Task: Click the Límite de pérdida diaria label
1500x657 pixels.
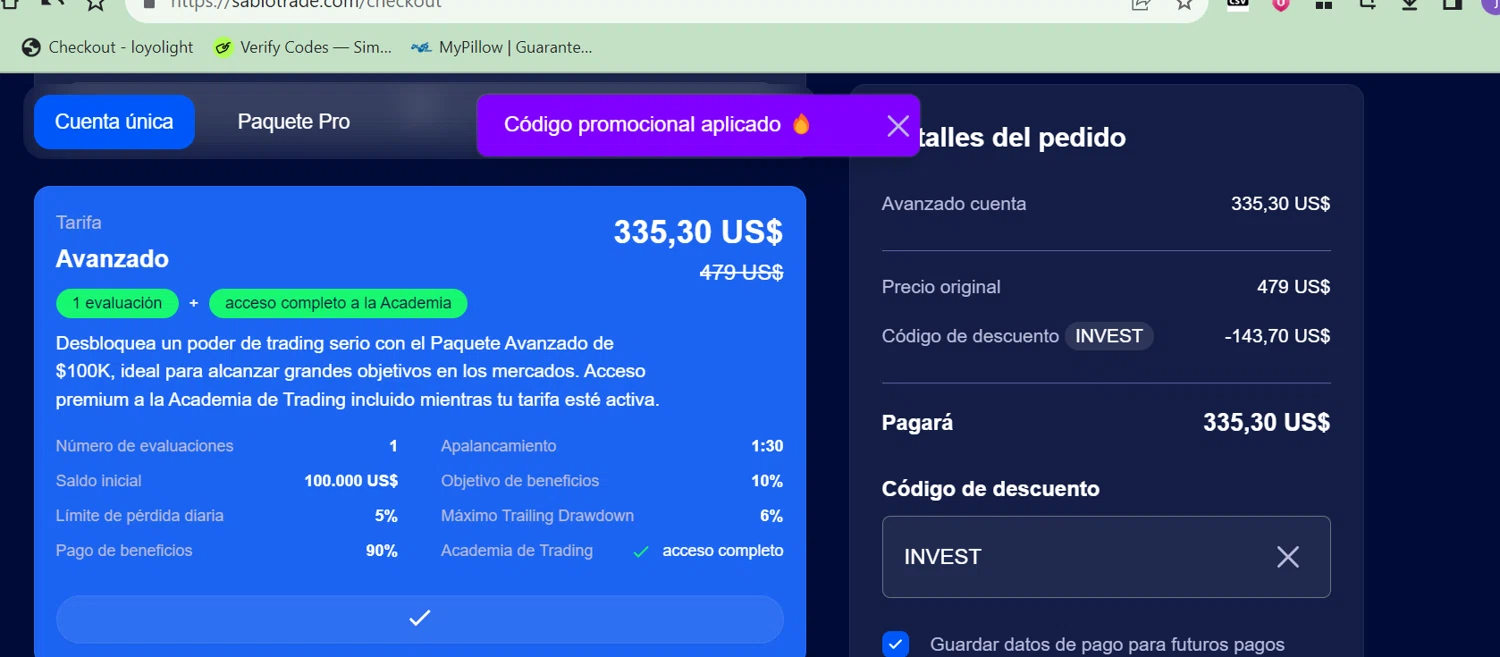Action: (140, 516)
